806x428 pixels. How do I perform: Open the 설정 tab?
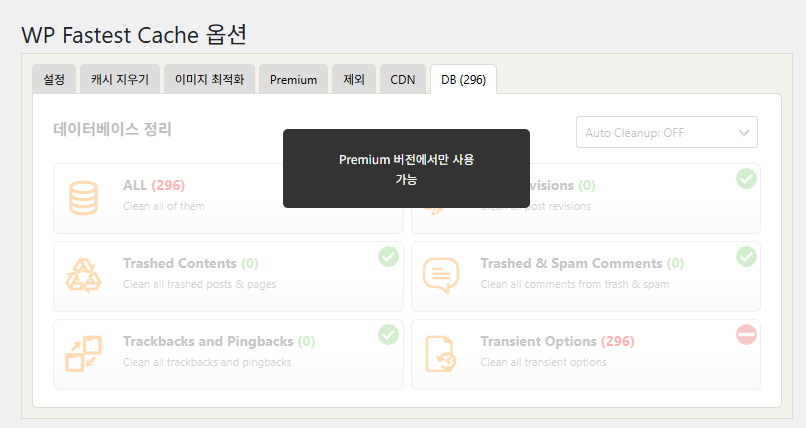(54, 80)
